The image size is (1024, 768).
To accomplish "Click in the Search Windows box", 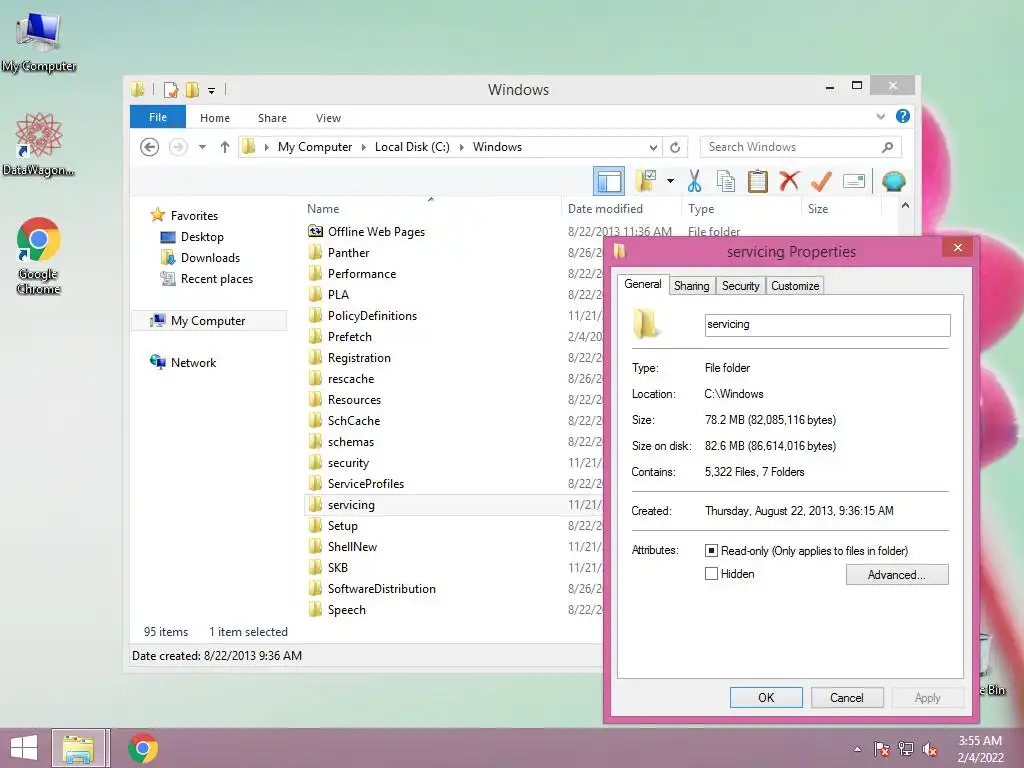I will click(x=801, y=147).
